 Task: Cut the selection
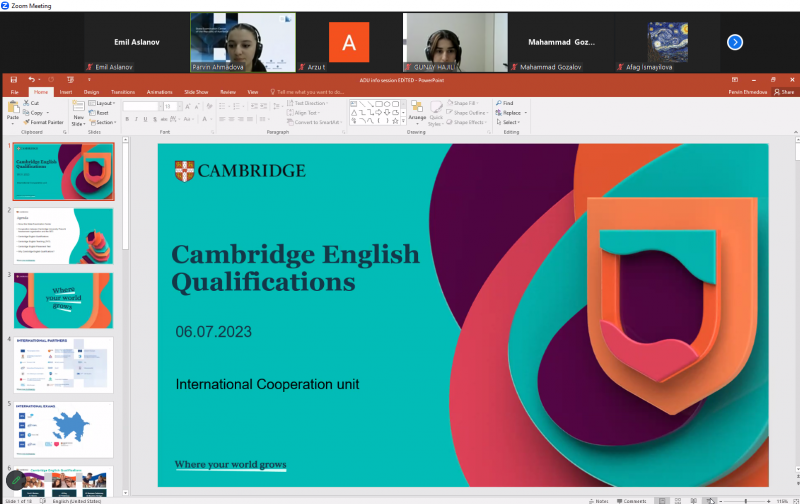pos(31,103)
